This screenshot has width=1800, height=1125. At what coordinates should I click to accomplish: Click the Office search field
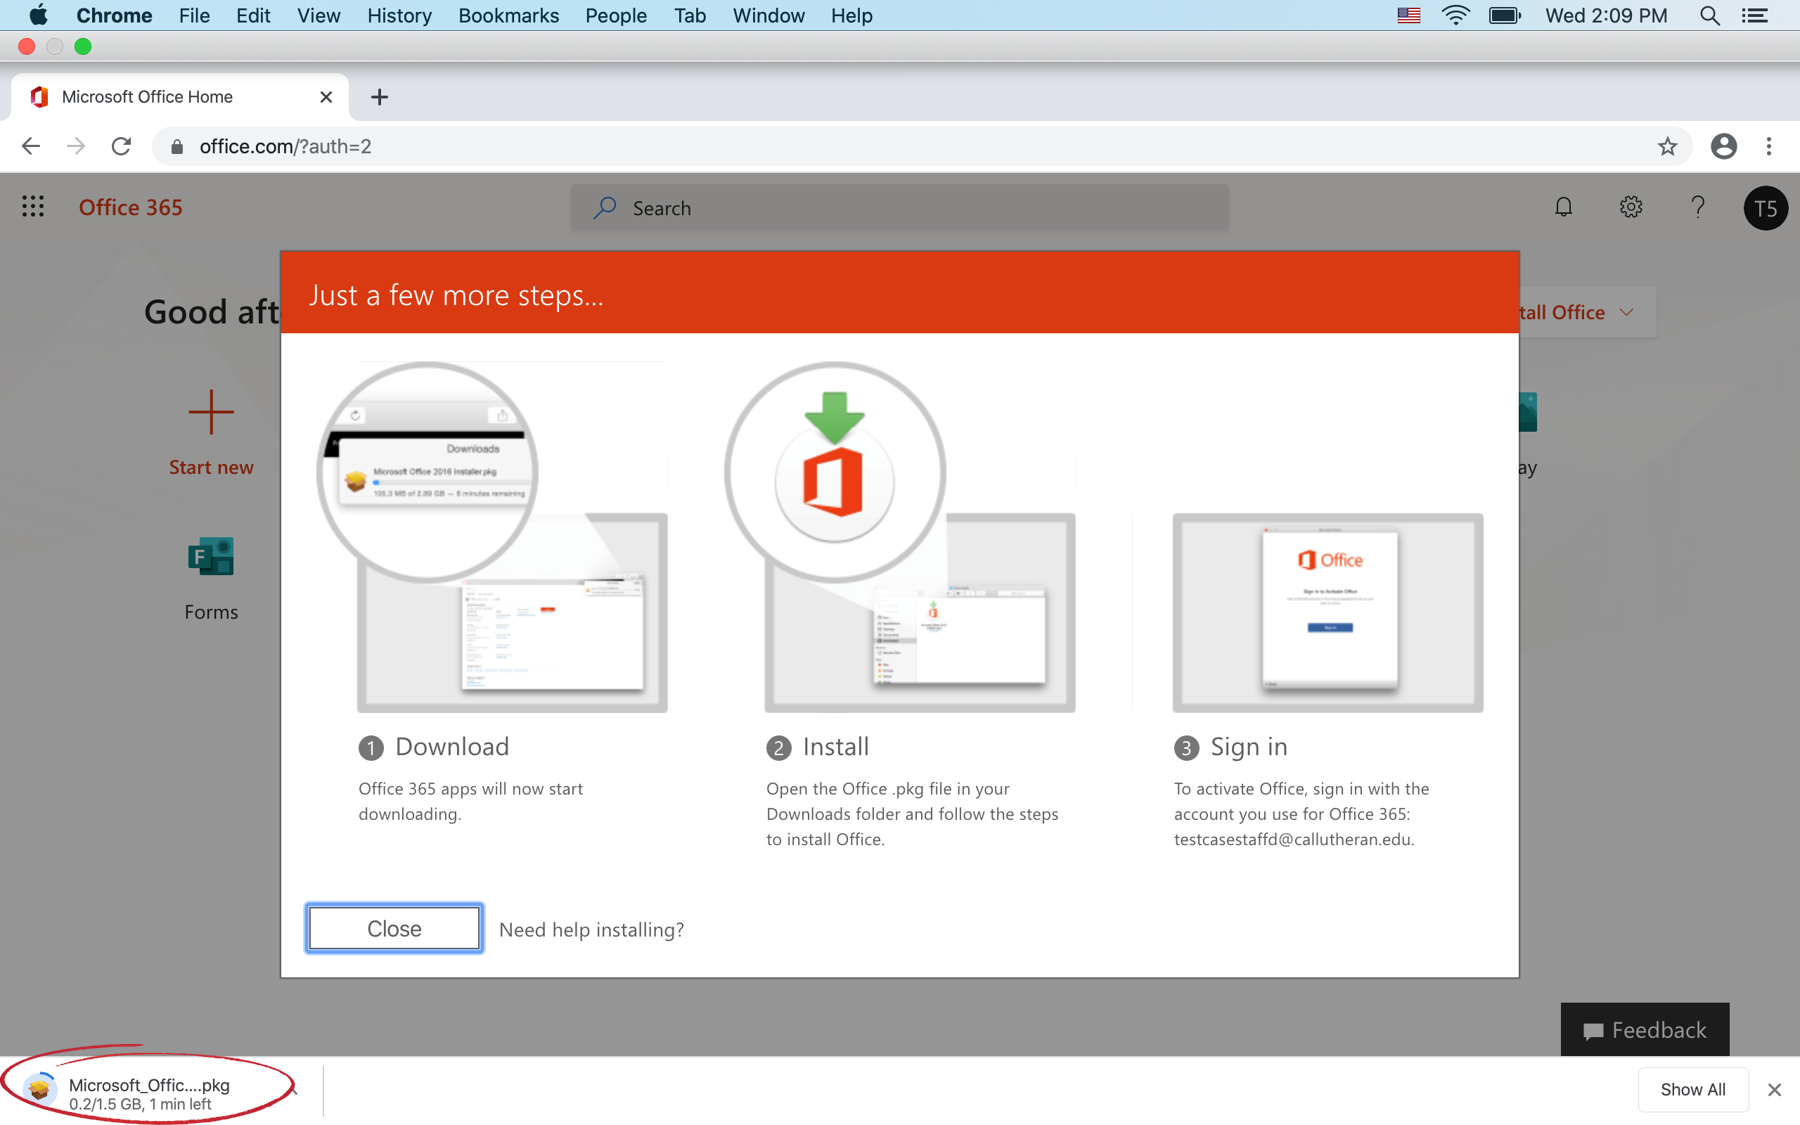pyautogui.click(x=900, y=208)
